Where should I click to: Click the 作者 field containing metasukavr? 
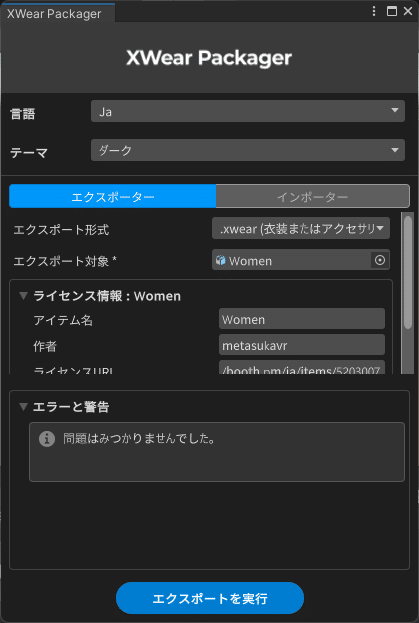coord(302,345)
